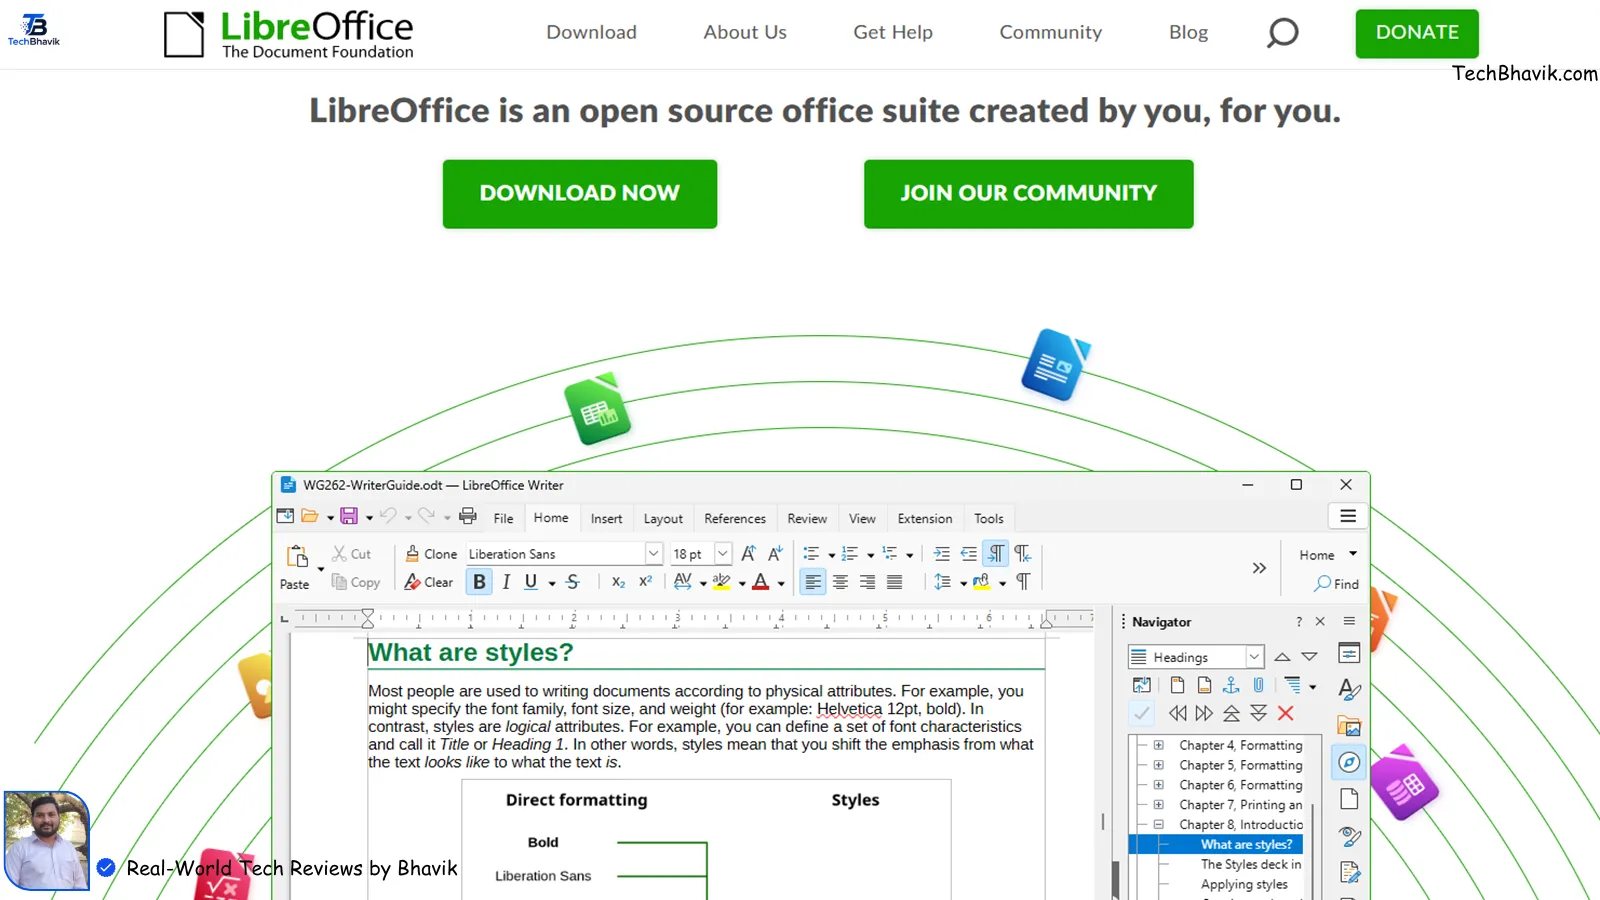Toggle Bold formatting button

coord(479,582)
